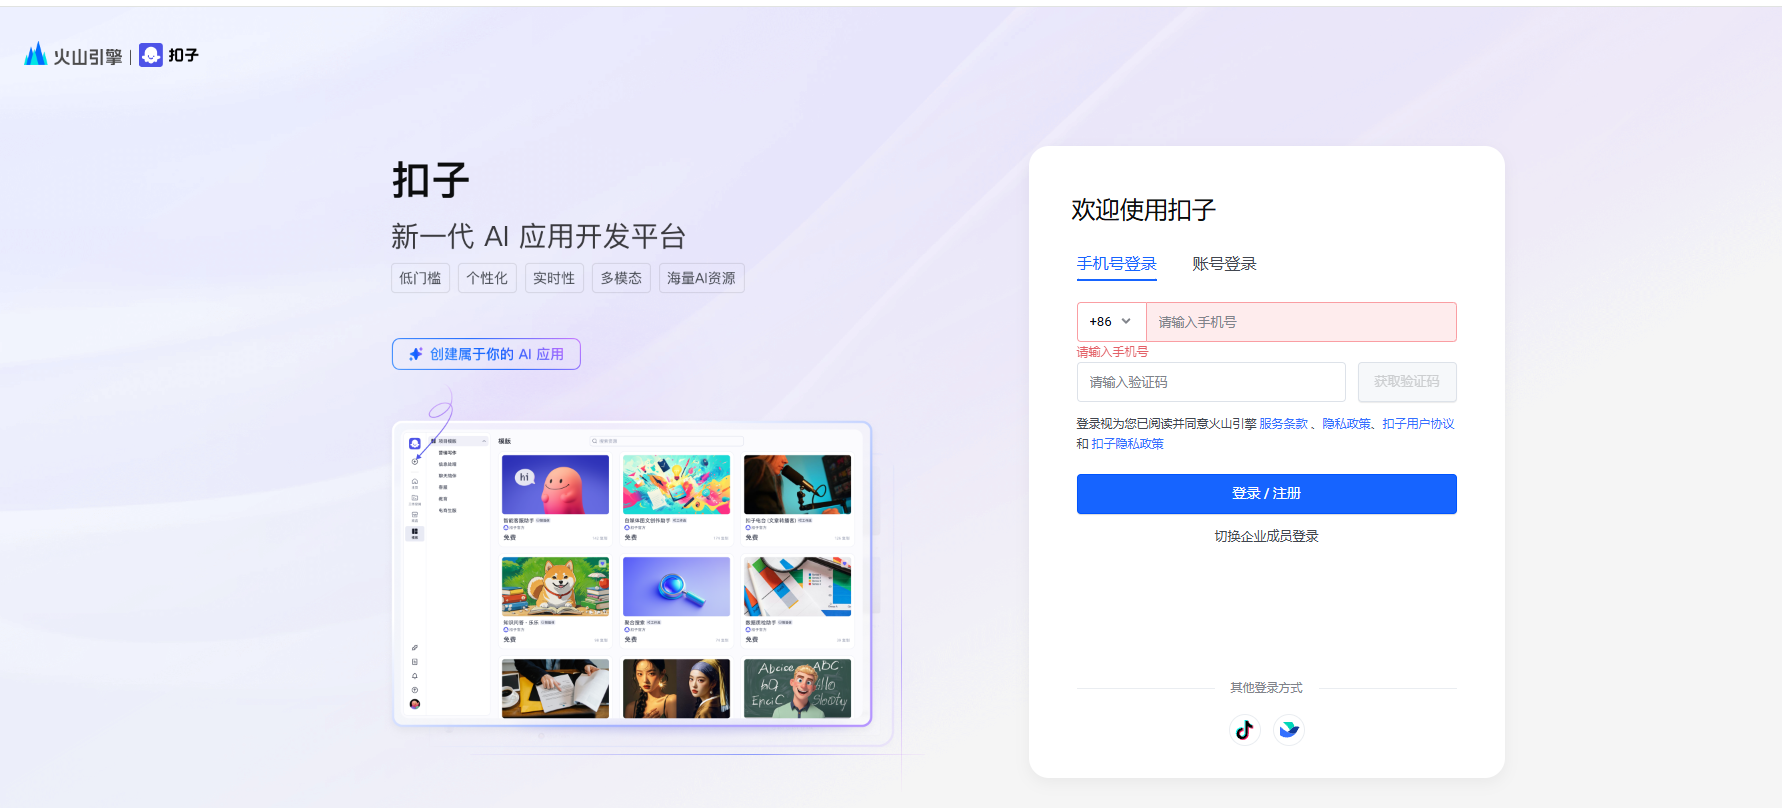The image size is (1782, 808).
Task: Click the 其他登录方式 label
Action: (1266, 688)
